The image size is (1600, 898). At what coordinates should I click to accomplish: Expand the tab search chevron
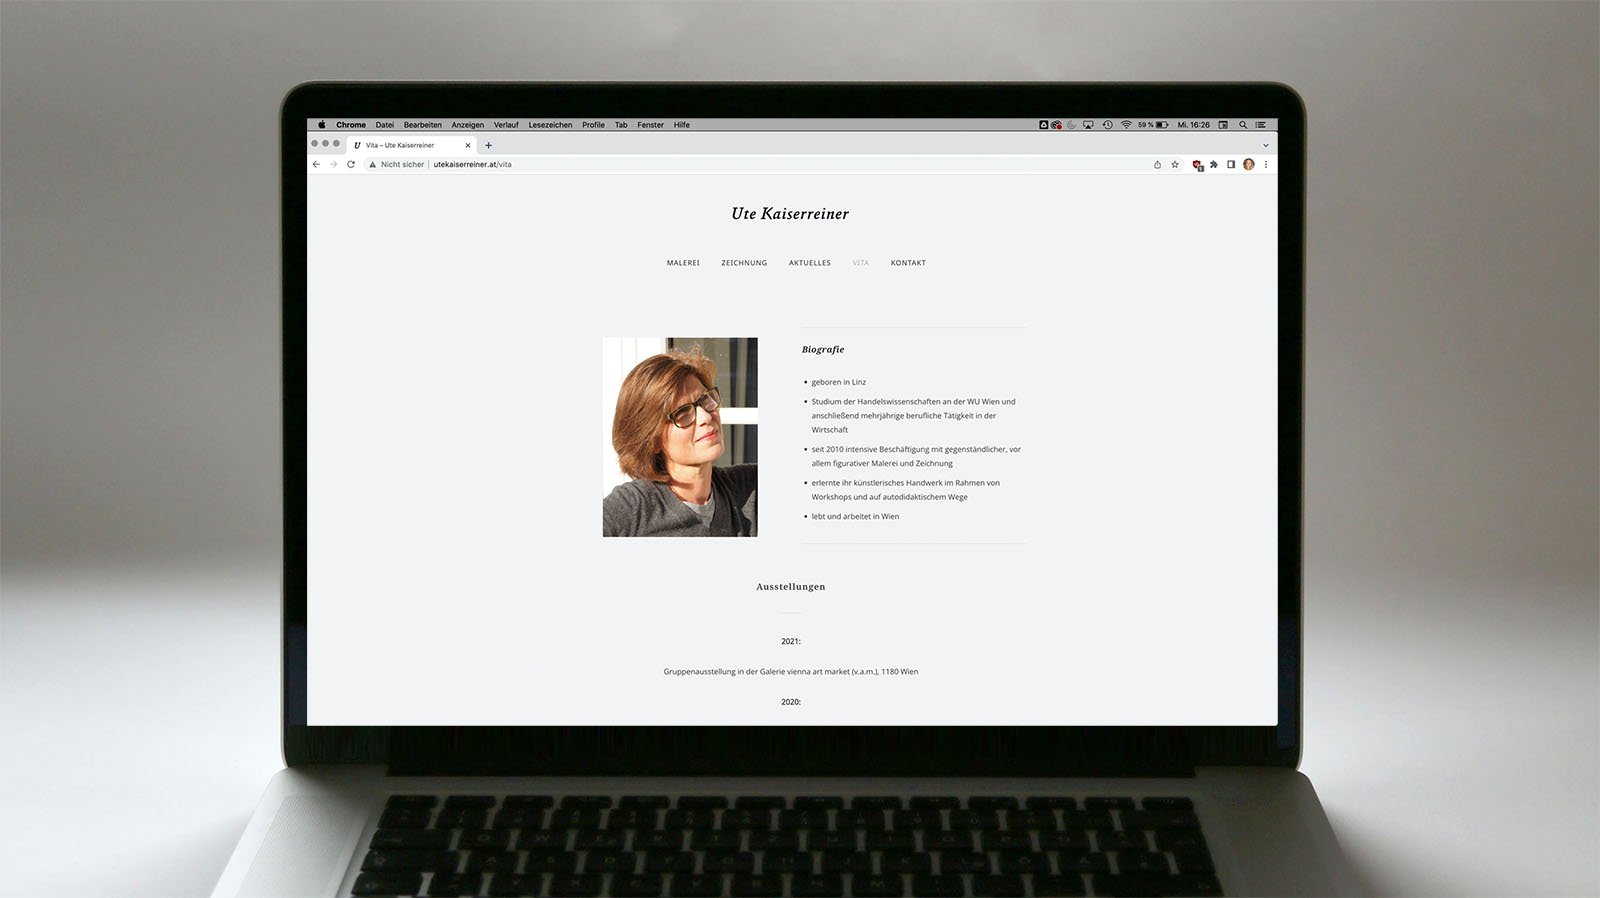click(1265, 145)
